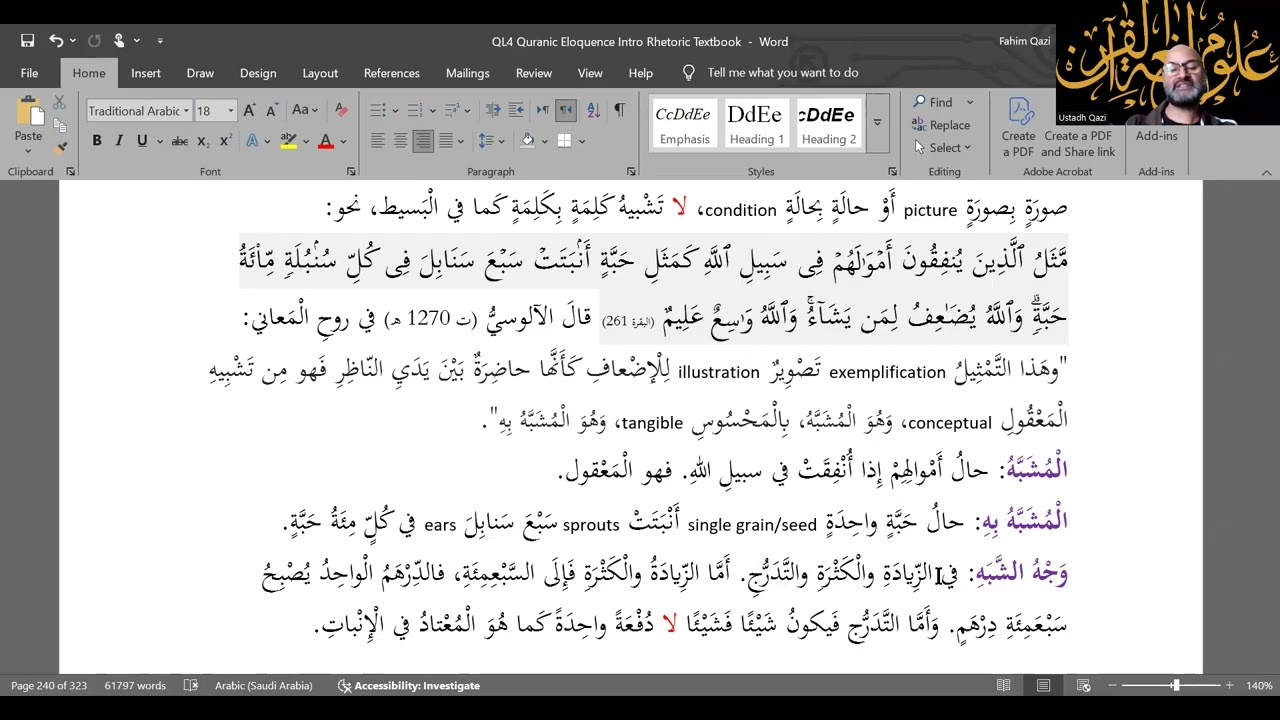Click Accessibility: Investigate in the status bar
The image size is (1280, 720).
[x=408, y=685]
